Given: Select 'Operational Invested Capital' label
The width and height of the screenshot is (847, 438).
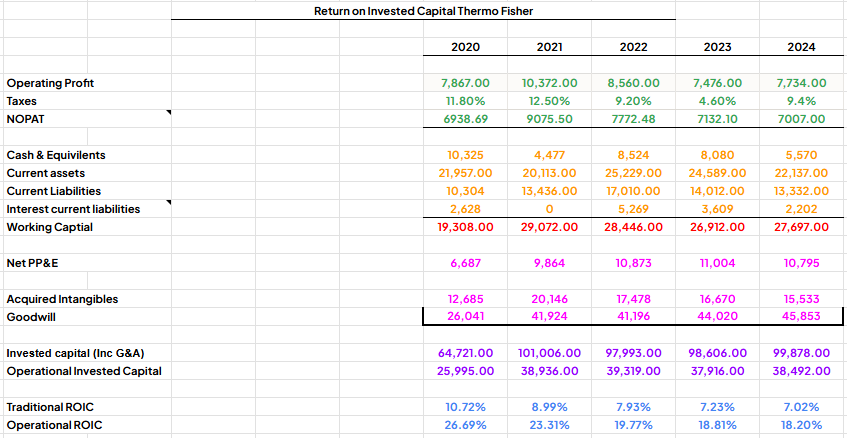Looking at the screenshot, I should tap(84, 371).
